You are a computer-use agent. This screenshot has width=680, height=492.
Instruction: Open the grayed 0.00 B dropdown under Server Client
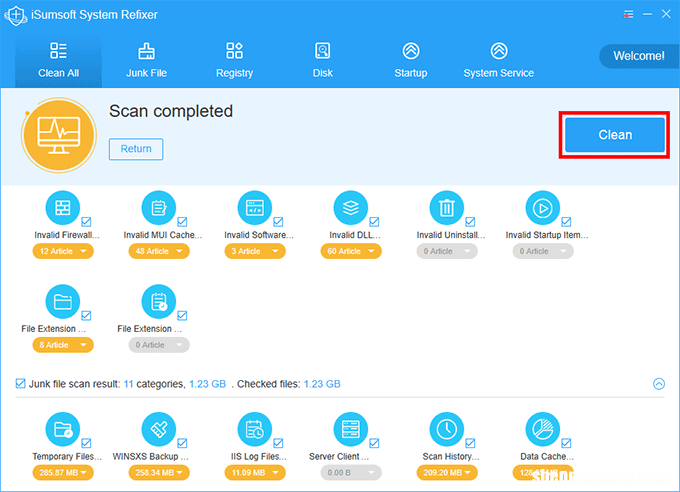351,472
